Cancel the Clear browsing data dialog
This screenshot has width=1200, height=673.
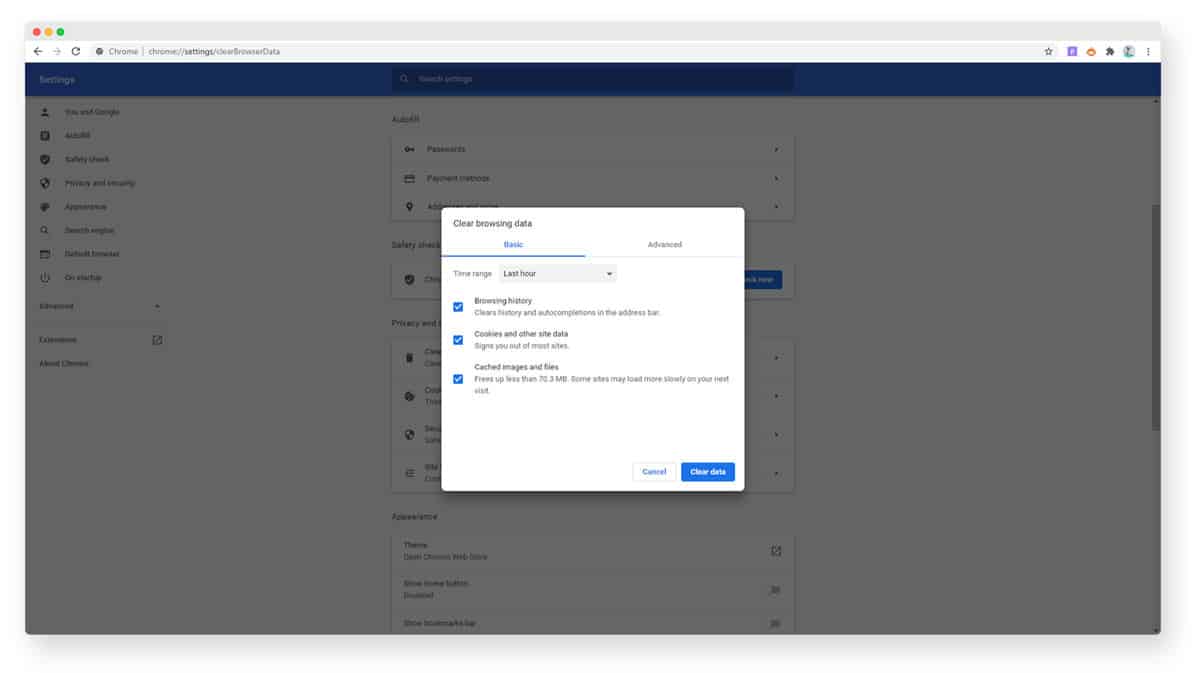(x=654, y=472)
